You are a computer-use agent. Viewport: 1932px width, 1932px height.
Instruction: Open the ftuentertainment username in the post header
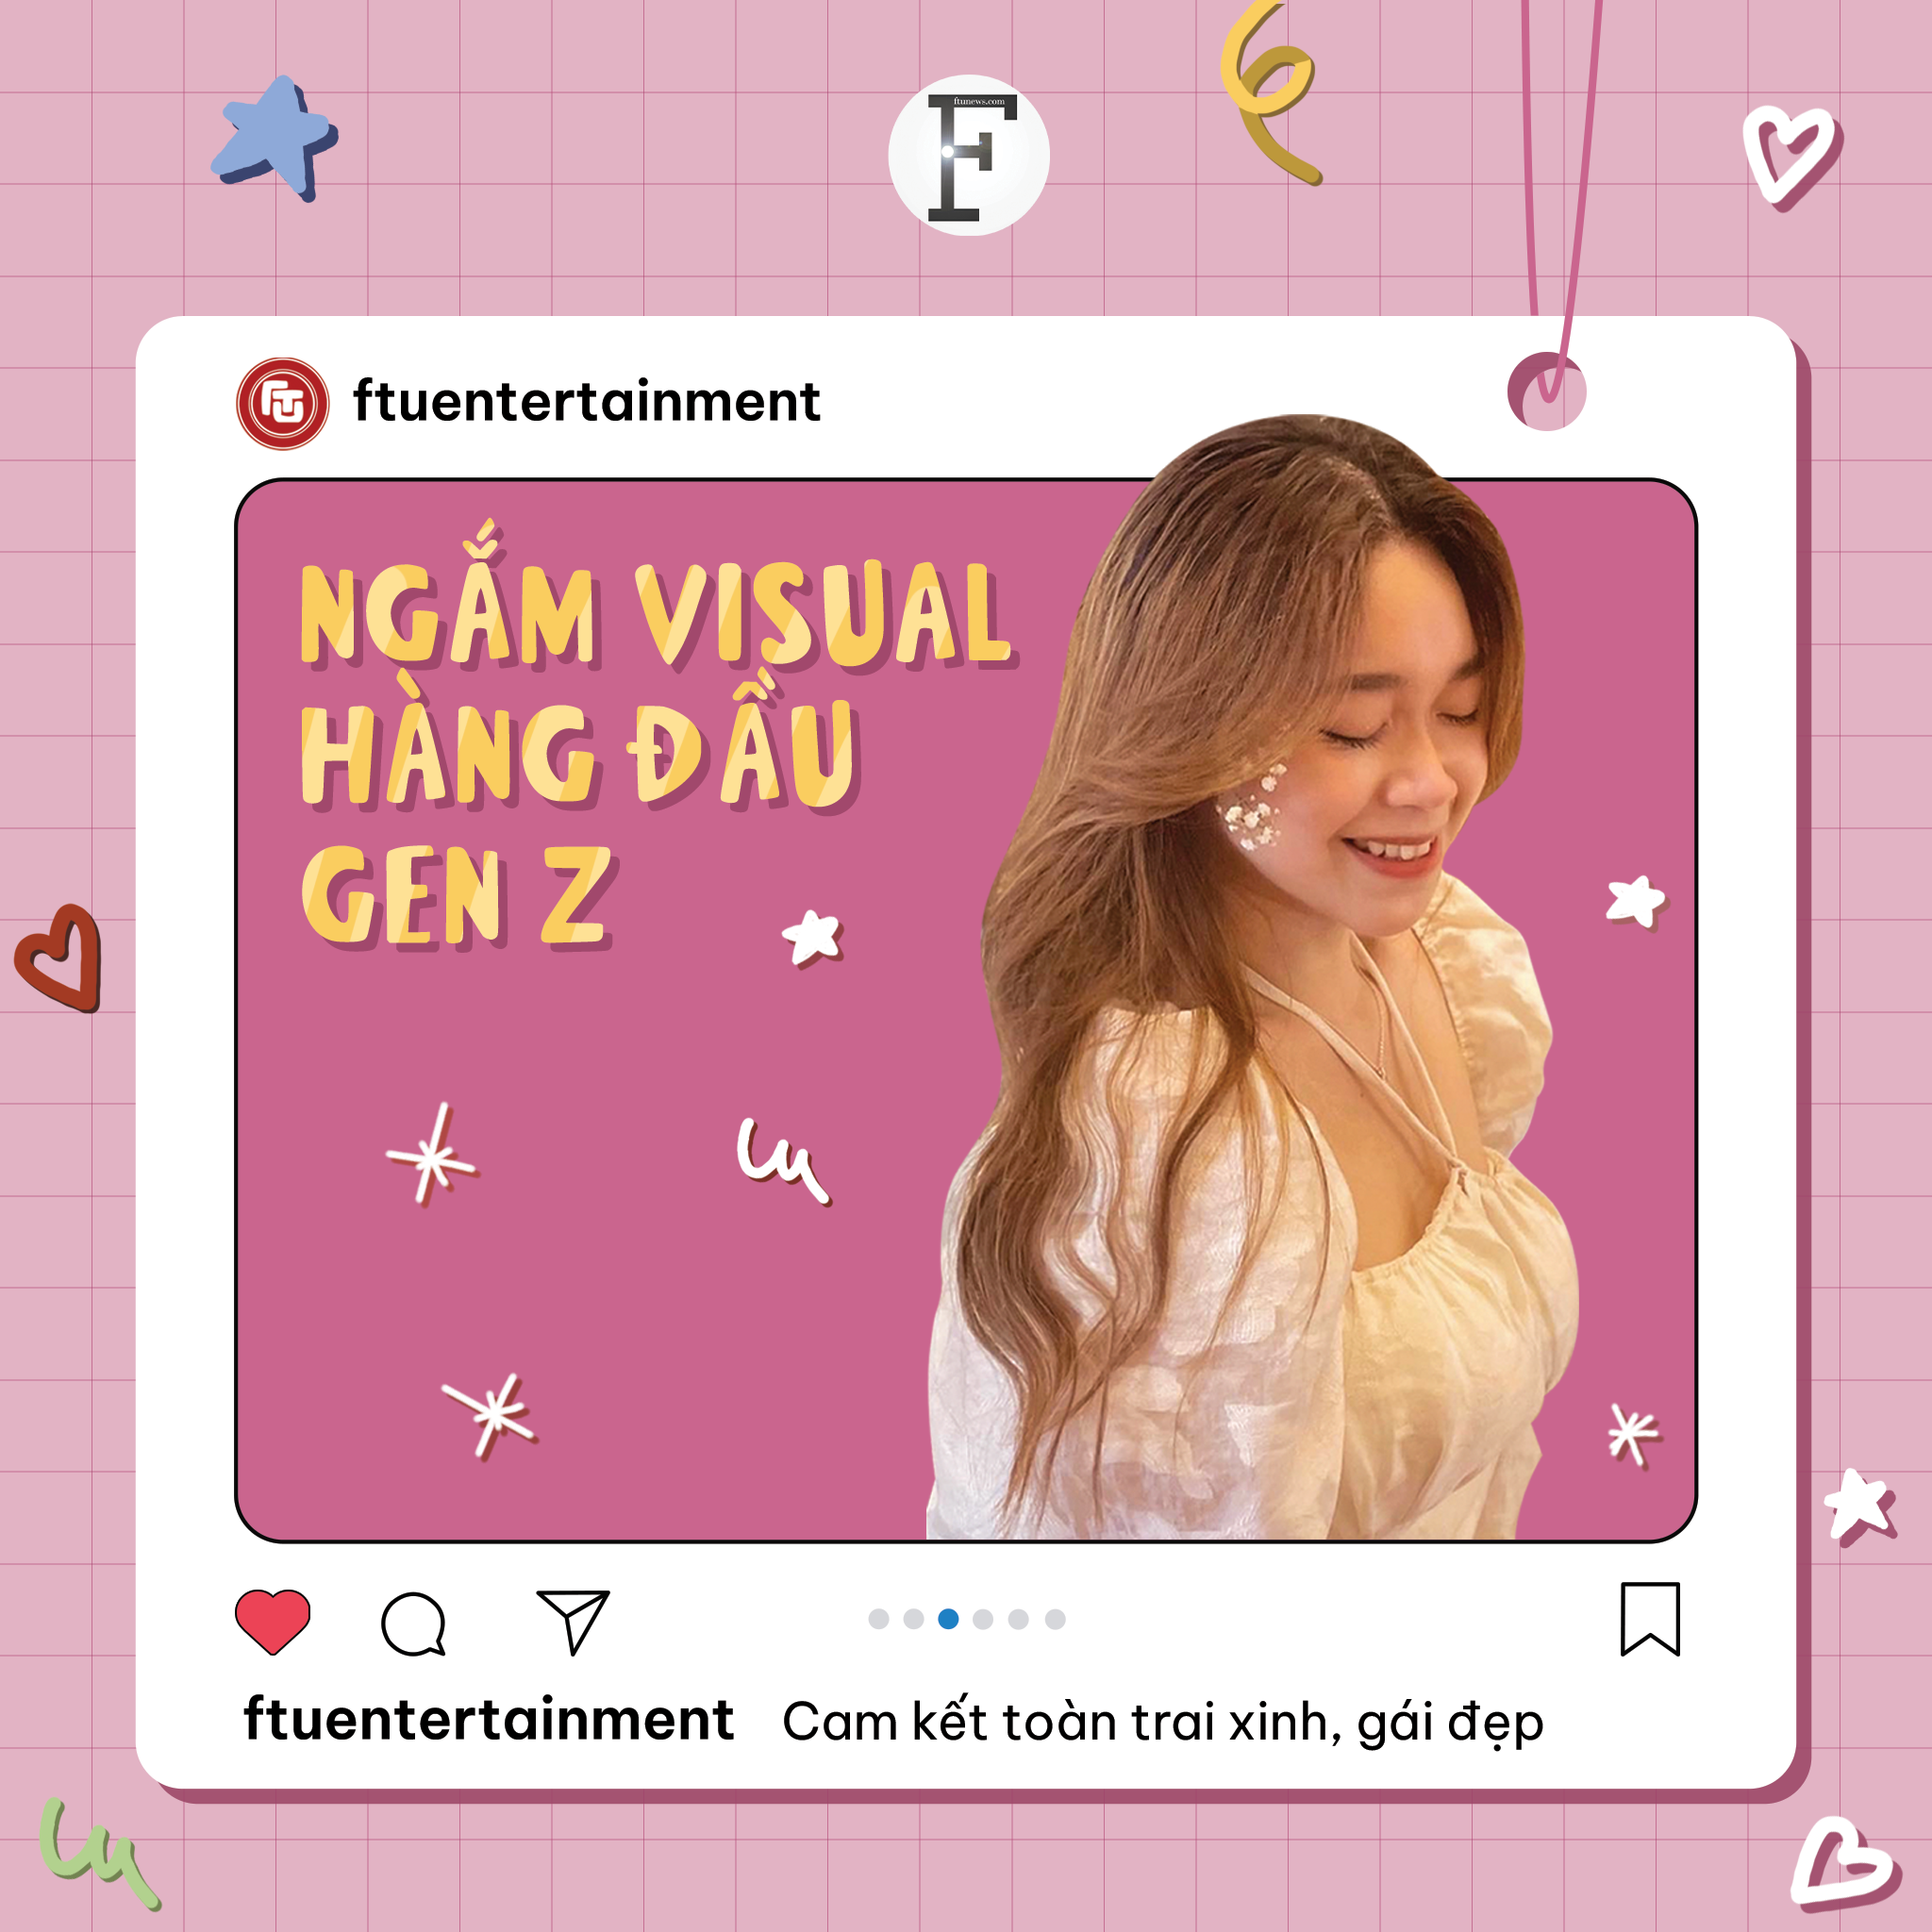(x=586, y=402)
